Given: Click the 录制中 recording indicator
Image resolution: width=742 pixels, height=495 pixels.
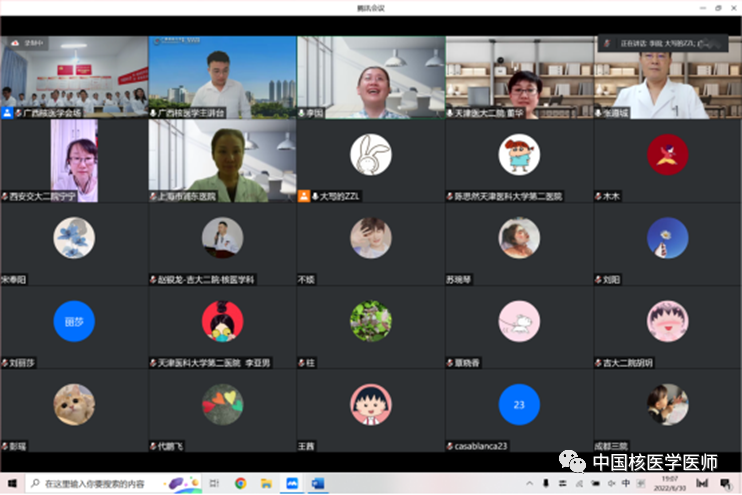Looking at the screenshot, I should click(32, 43).
